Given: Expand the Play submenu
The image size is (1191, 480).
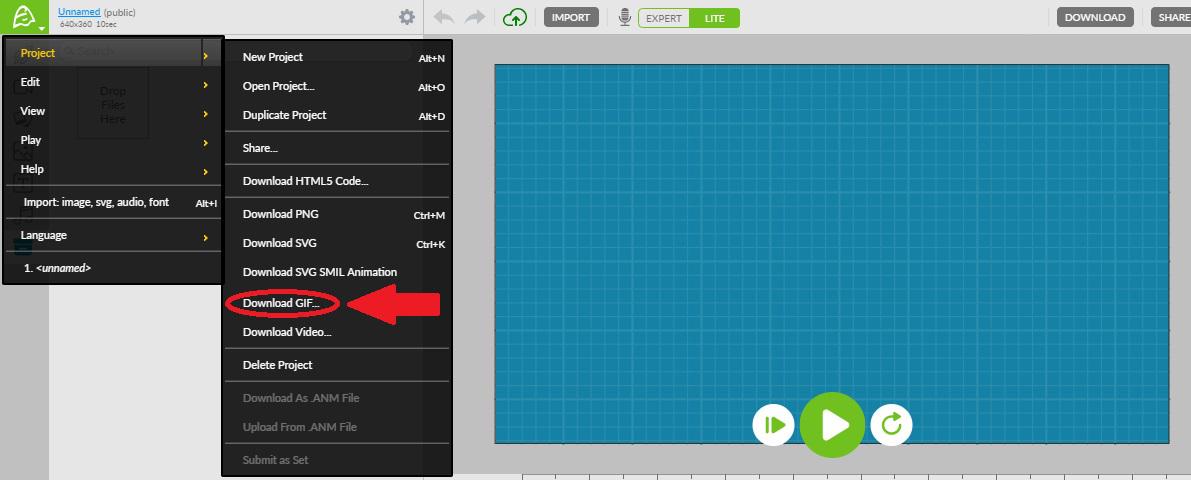Looking at the screenshot, I should pyautogui.click(x=114, y=140).
